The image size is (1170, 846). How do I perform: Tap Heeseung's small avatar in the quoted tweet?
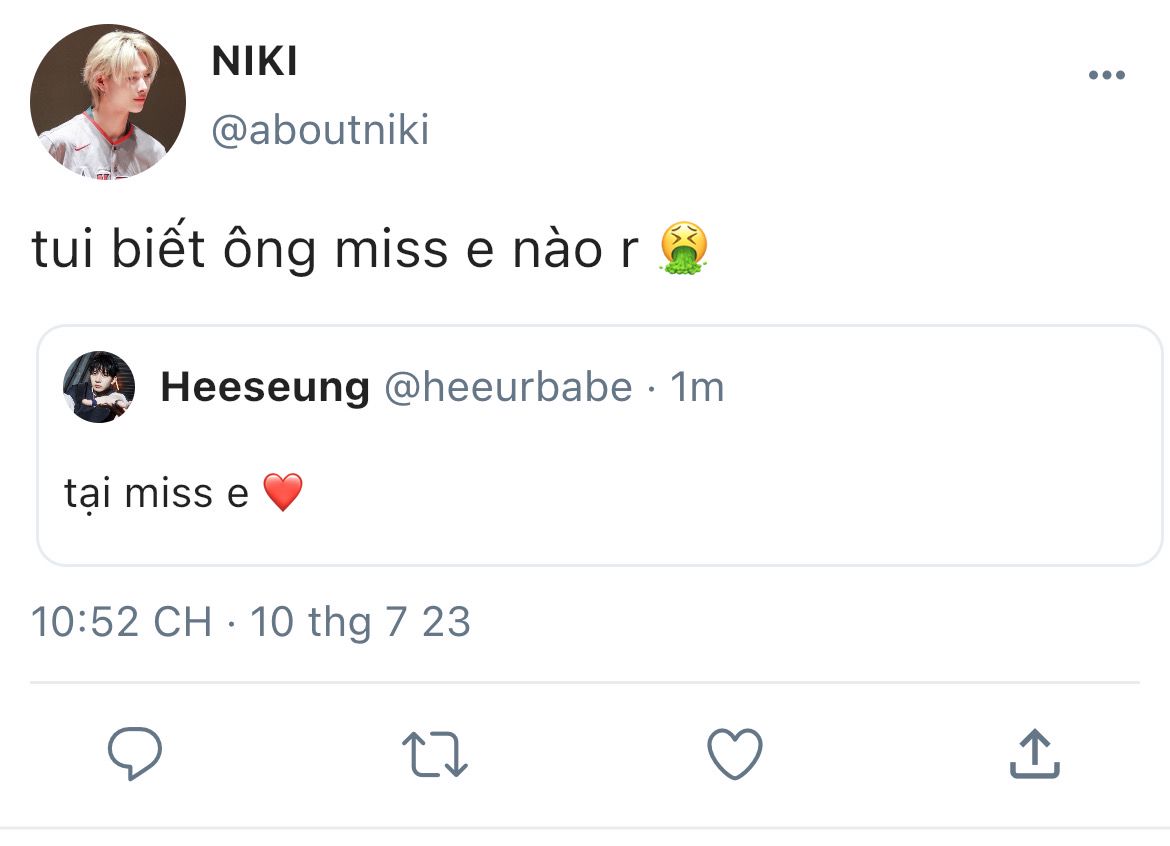click(x=99, y=387)
